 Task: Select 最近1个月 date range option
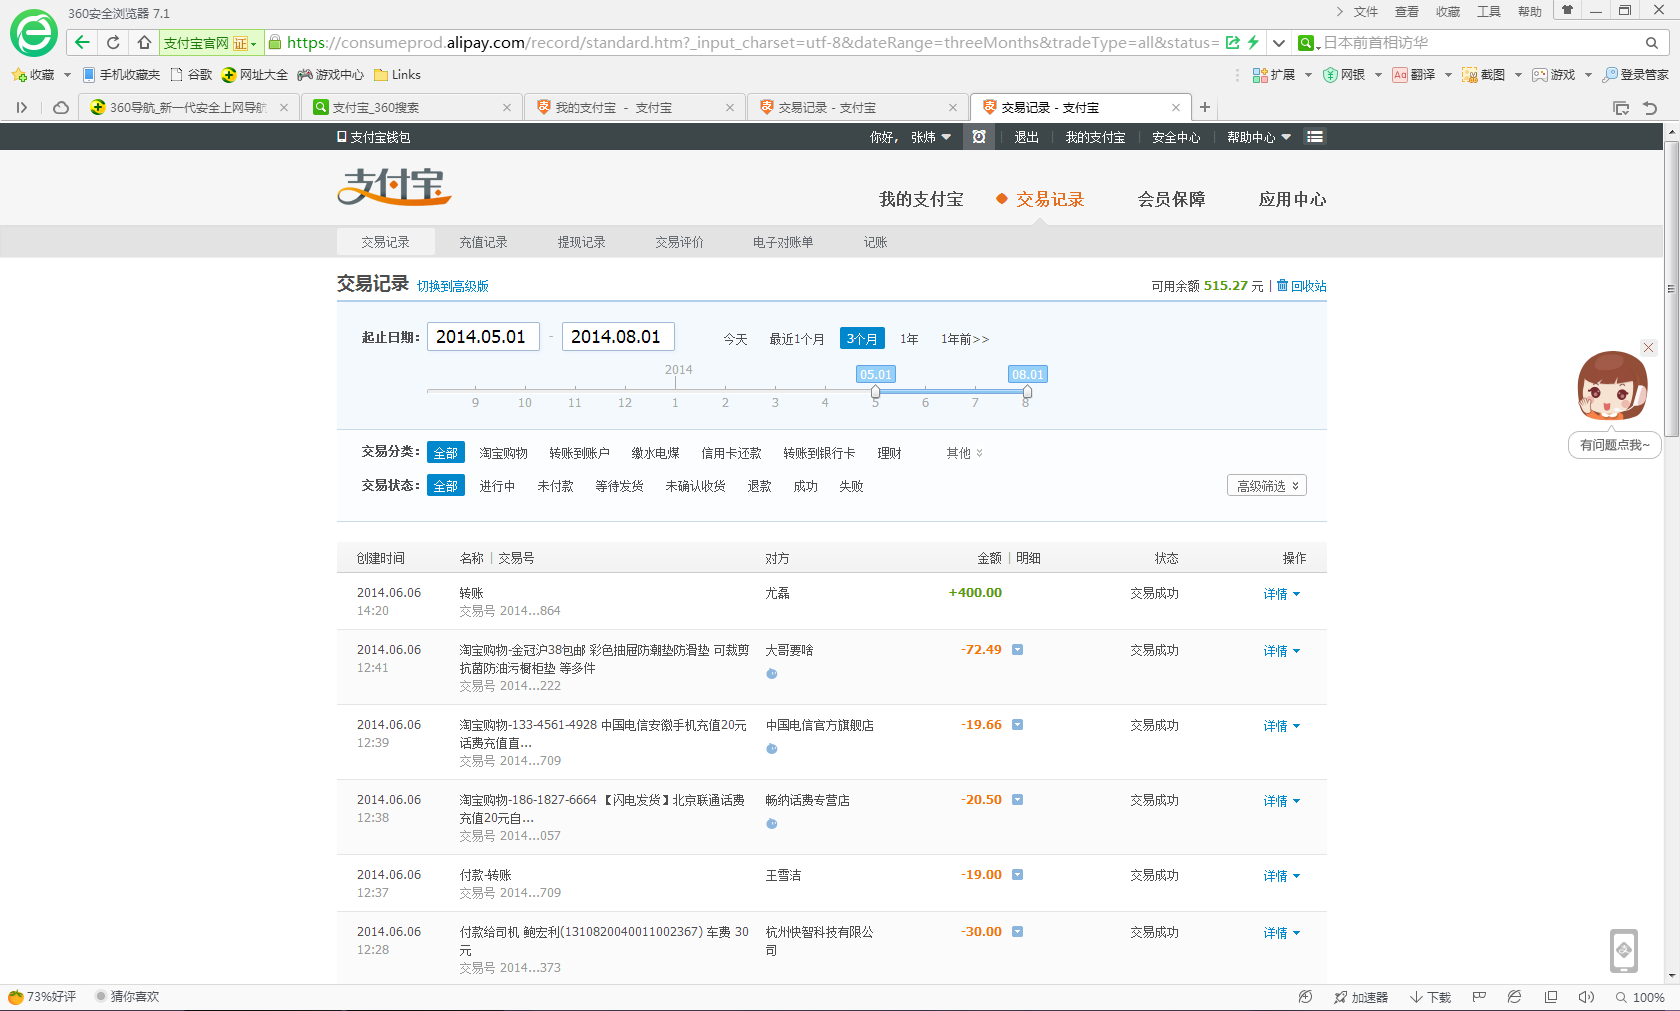pyautogui.click(x=796, y=339)
